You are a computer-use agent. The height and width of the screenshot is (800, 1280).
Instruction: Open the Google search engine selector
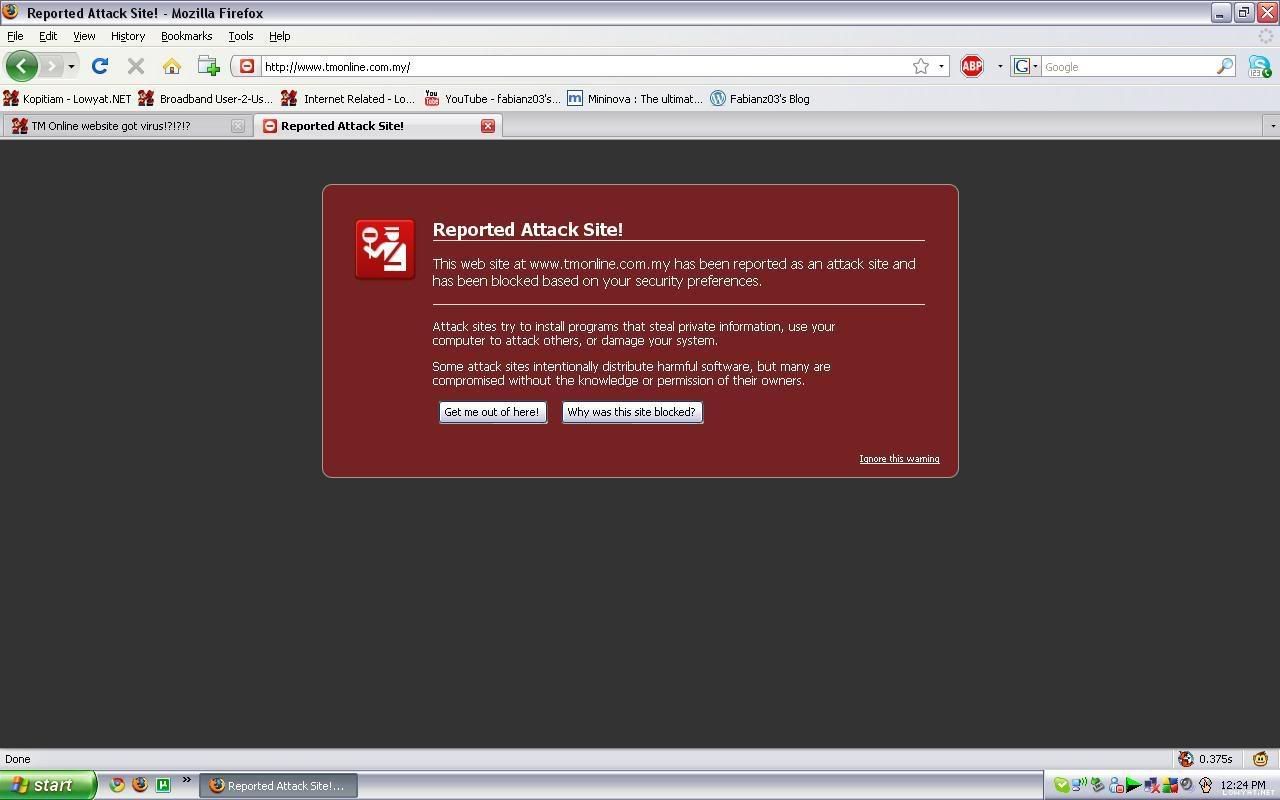(1026, 67)
